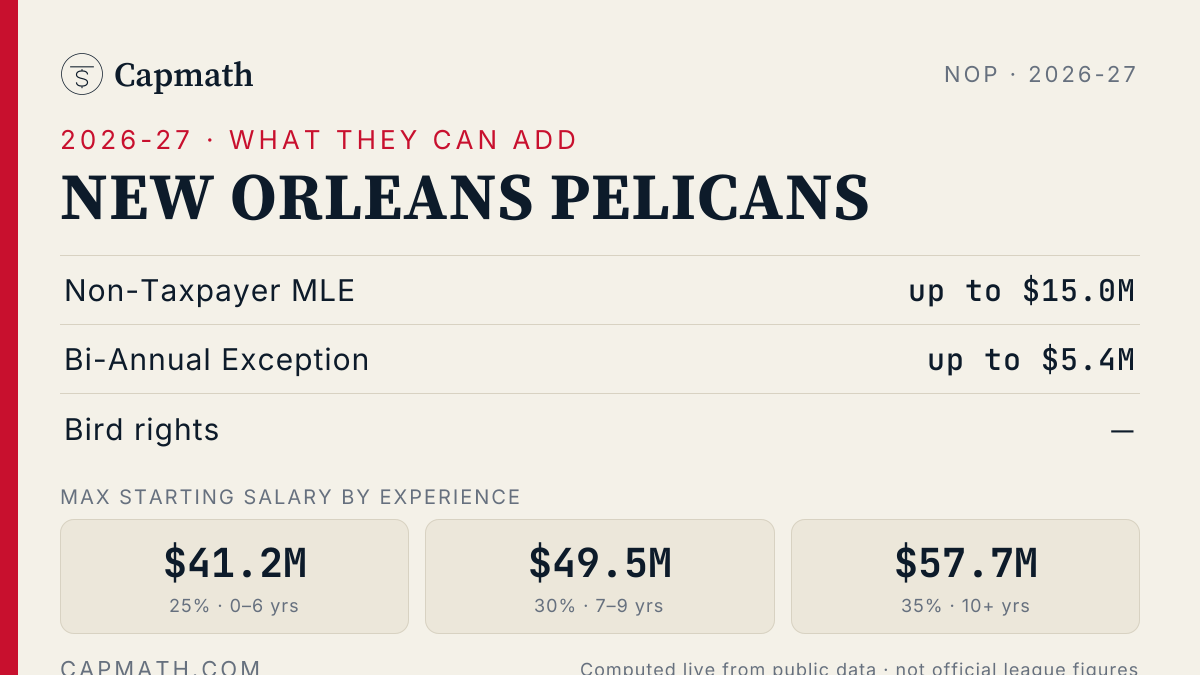Click the Capmath dollar-sign logo icon
1200x675 pixels.
pos(82,74)
